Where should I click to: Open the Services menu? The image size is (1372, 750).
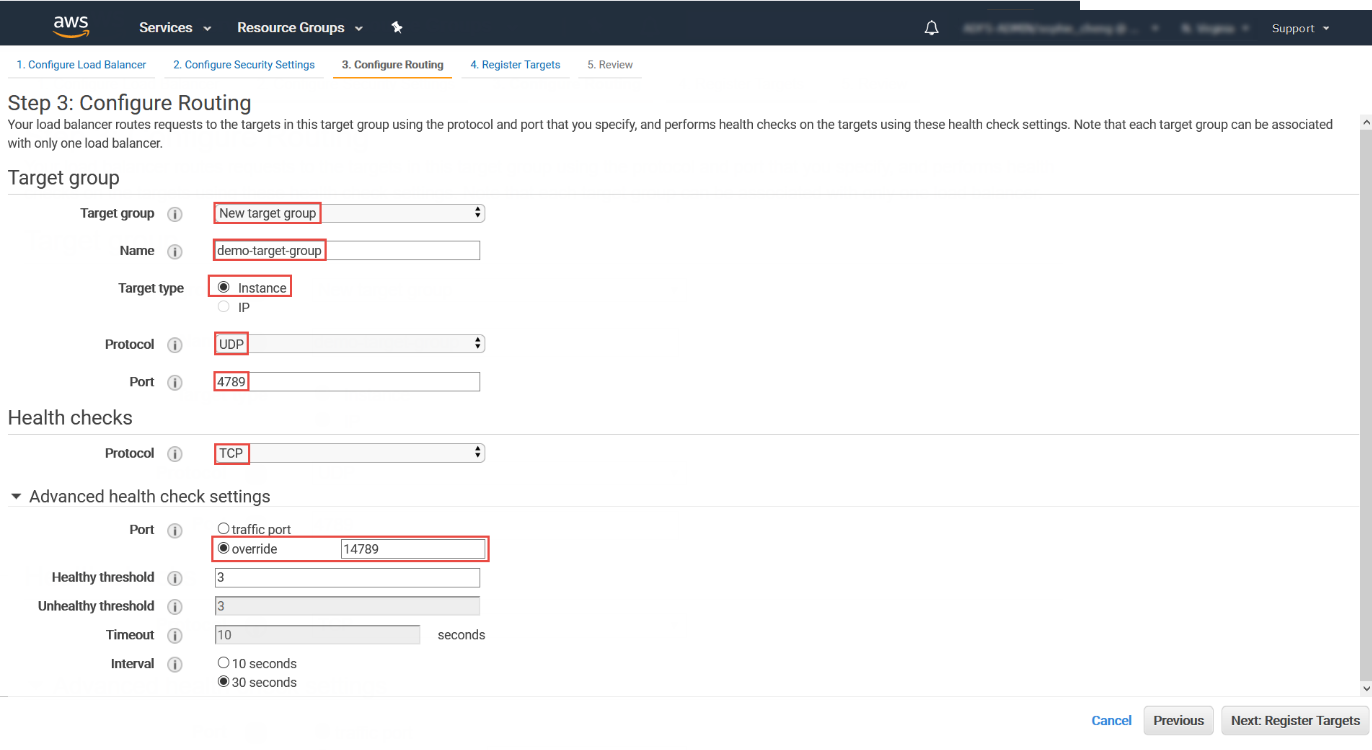pos(175,28)
